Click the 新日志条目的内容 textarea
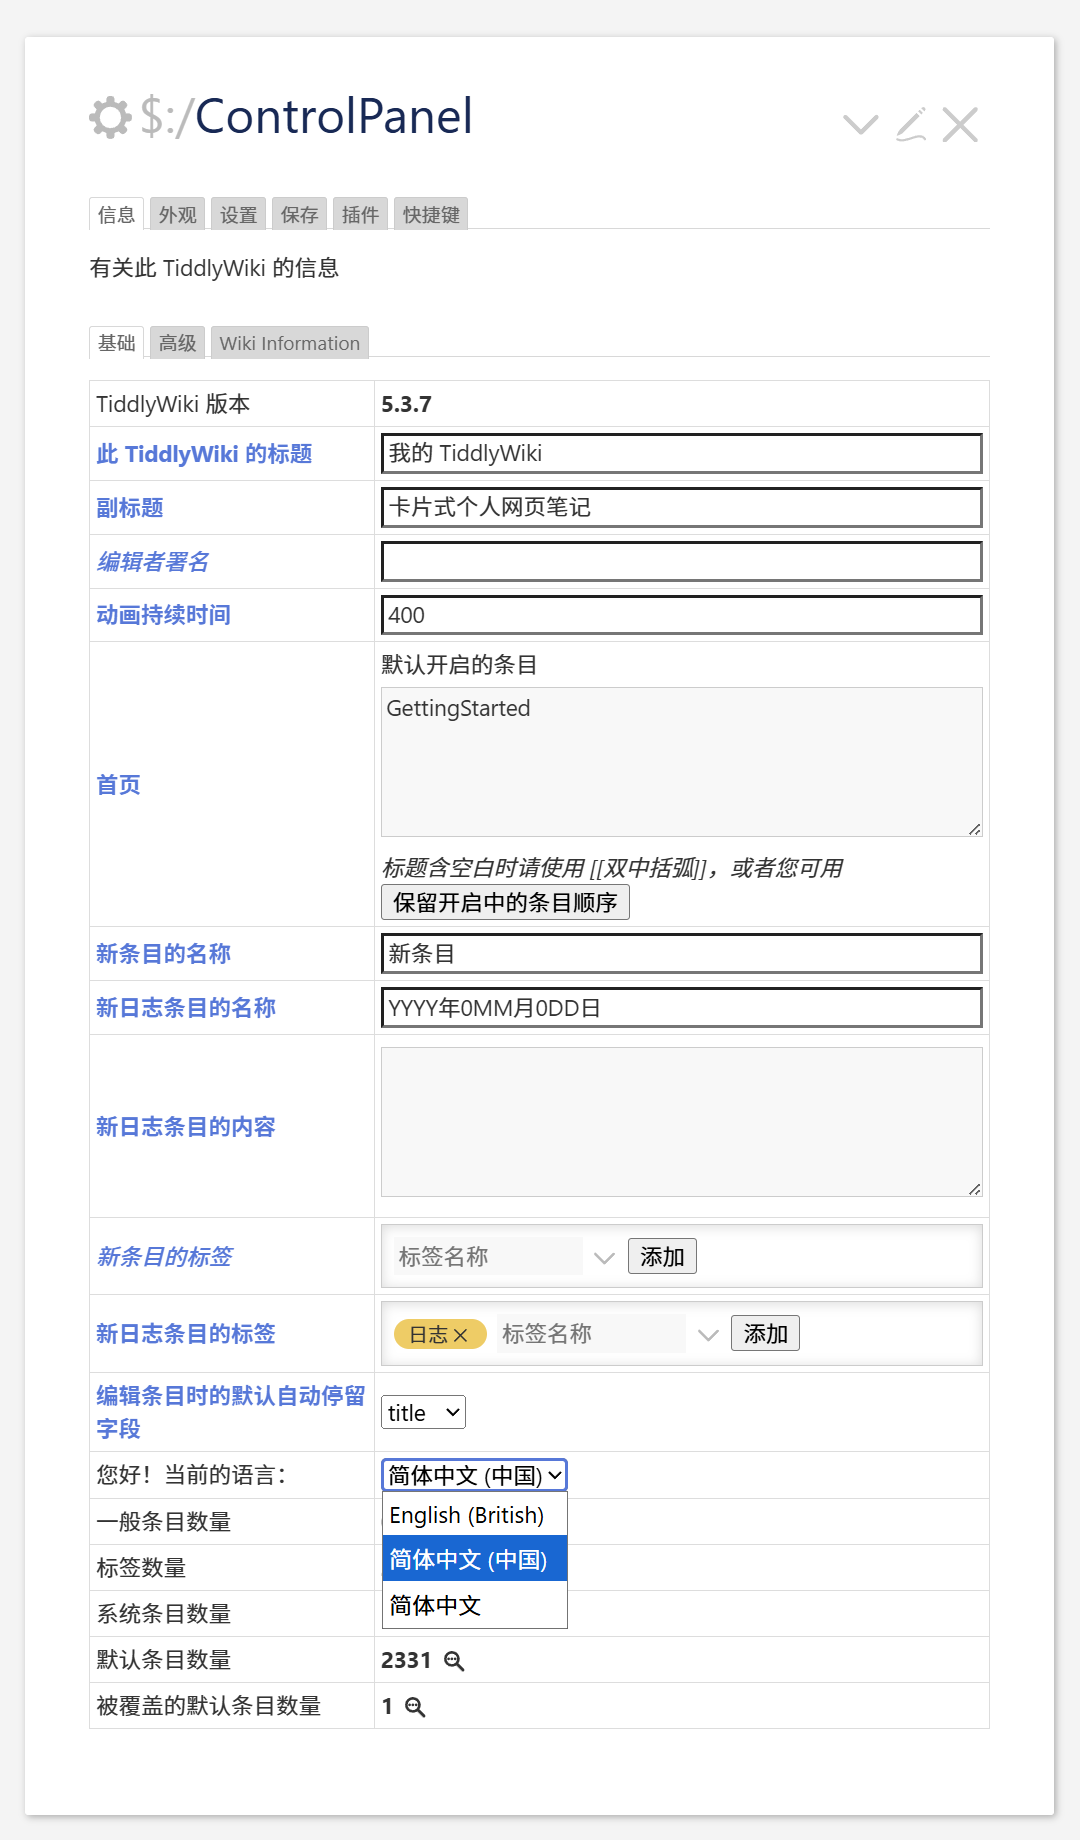The image size is (1080, 1840). (681, 1122)
